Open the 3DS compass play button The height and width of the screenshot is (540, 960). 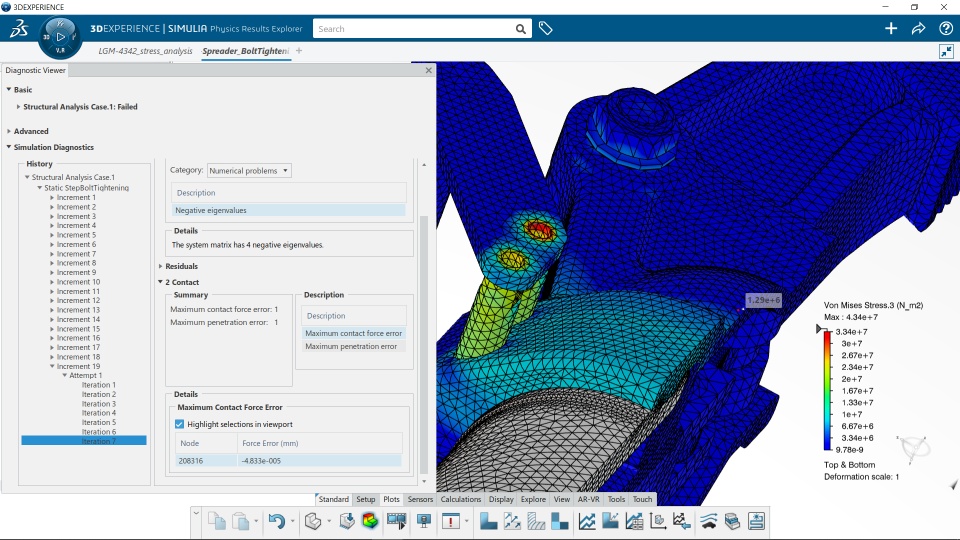point(60,37)
